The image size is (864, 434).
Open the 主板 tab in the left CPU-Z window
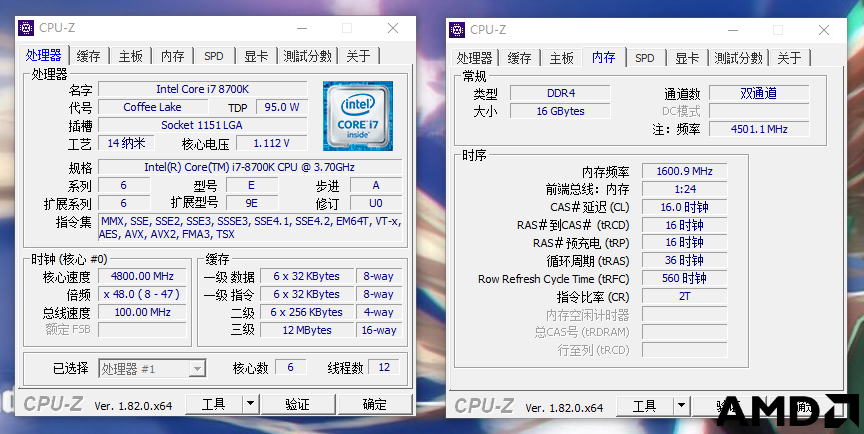131,56
